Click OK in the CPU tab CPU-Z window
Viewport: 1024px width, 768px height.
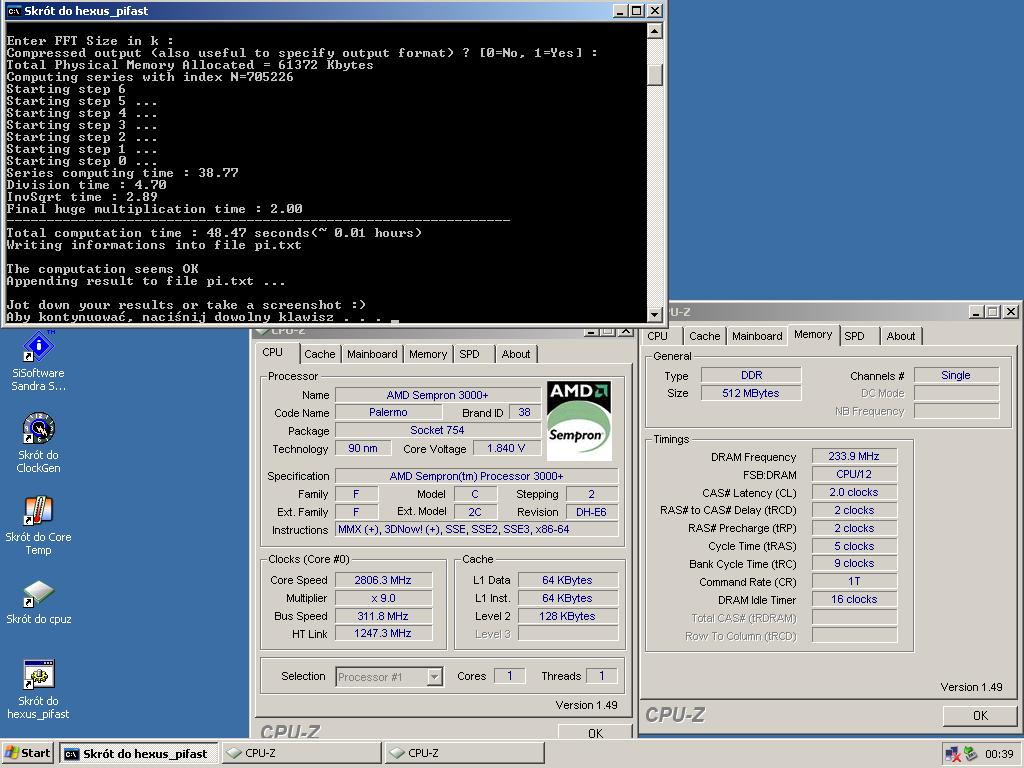pyautogui.click(x=595, y=733)
